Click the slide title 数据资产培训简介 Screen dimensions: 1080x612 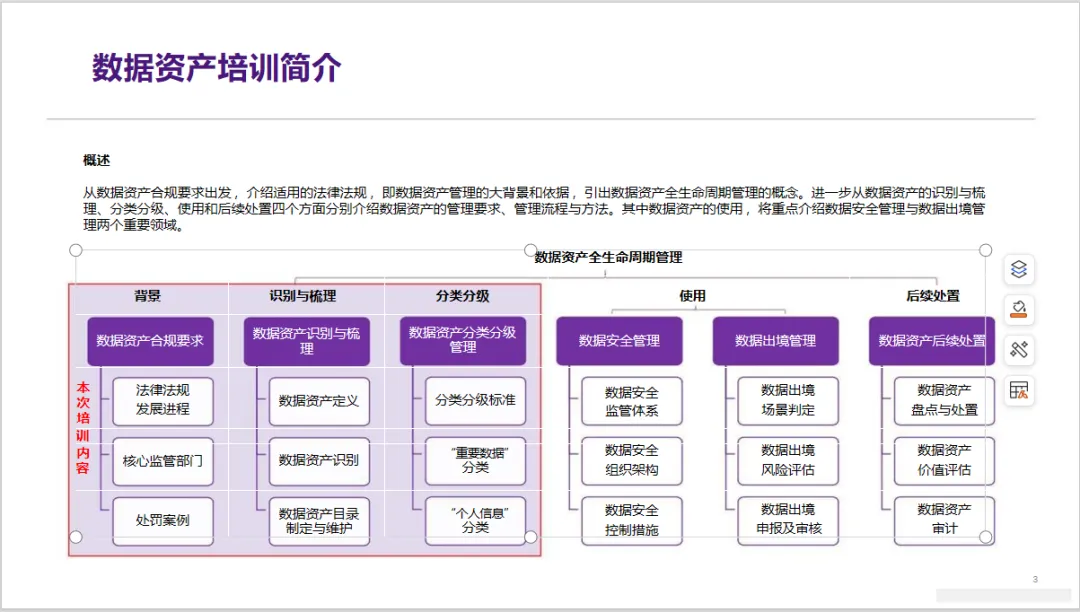click(x=216, y=68)
